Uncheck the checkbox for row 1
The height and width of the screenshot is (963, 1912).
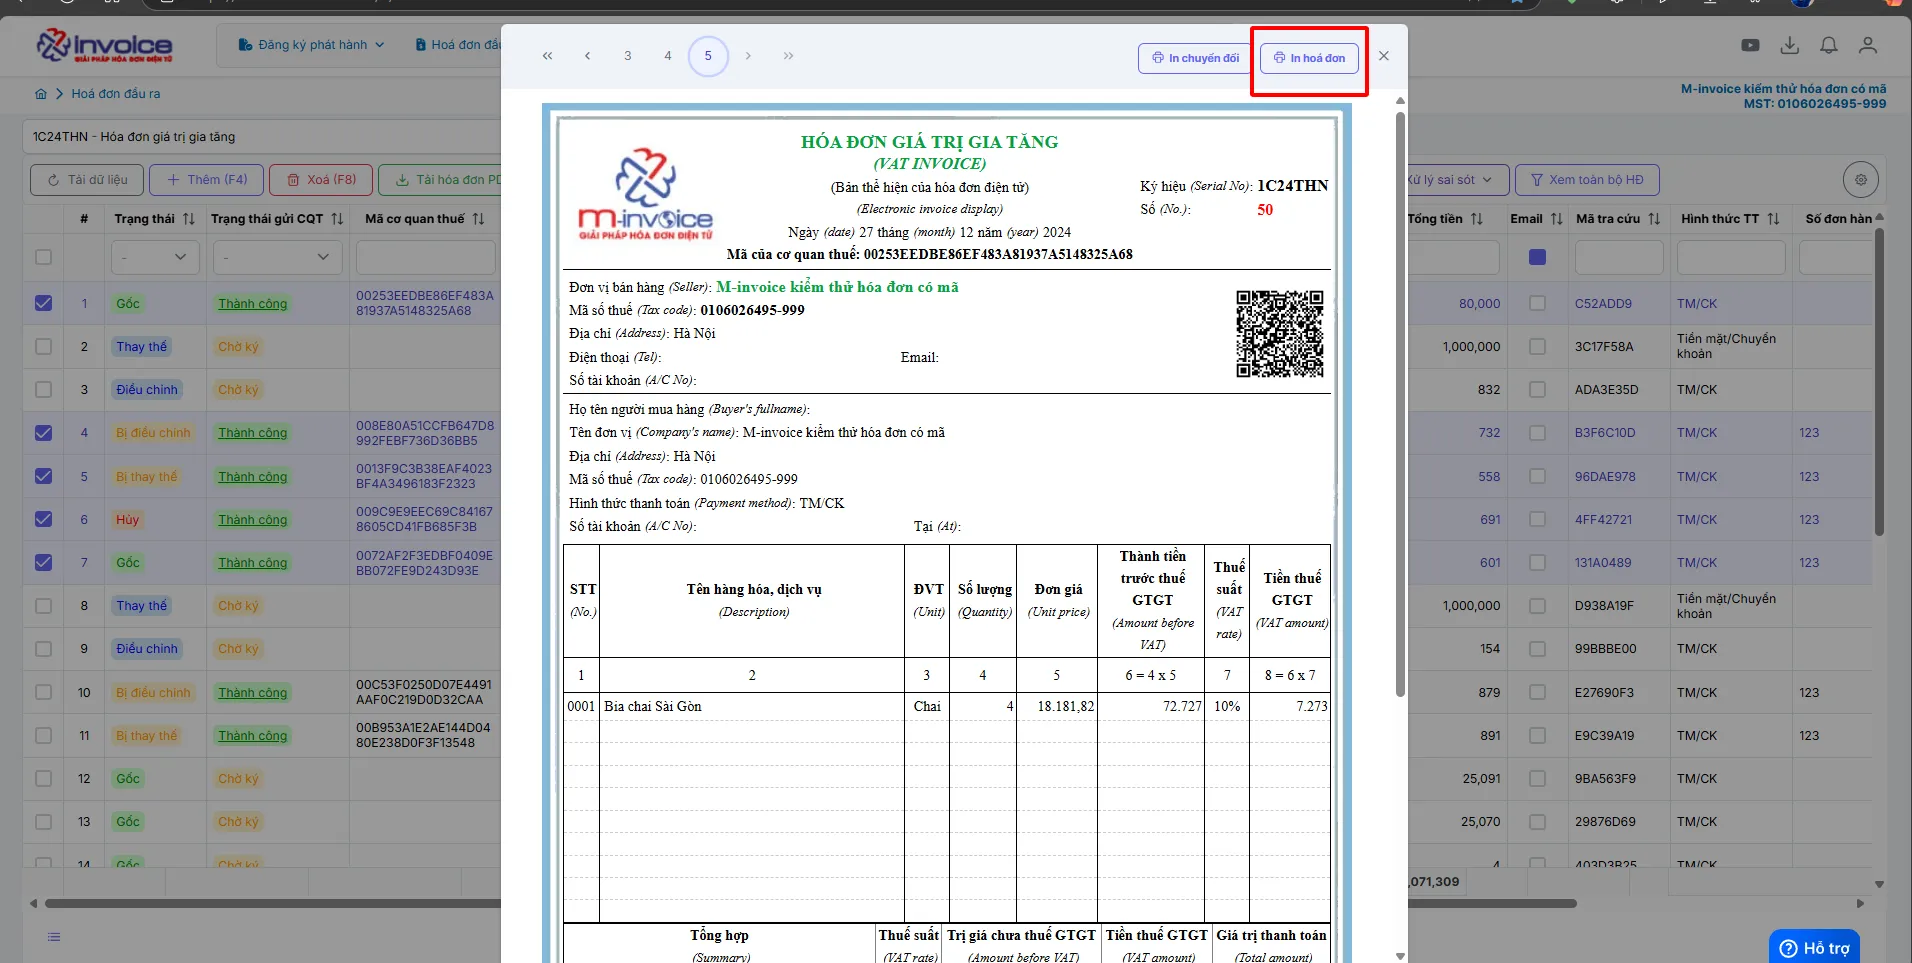click(x=43, y=303)
